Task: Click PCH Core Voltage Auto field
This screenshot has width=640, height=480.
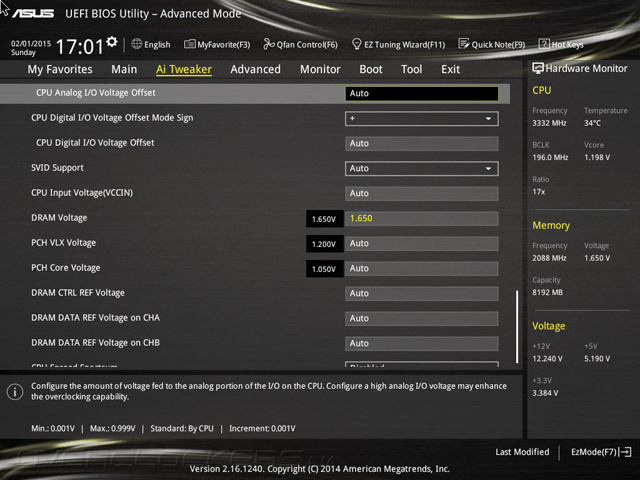Action: pos(422,269)
